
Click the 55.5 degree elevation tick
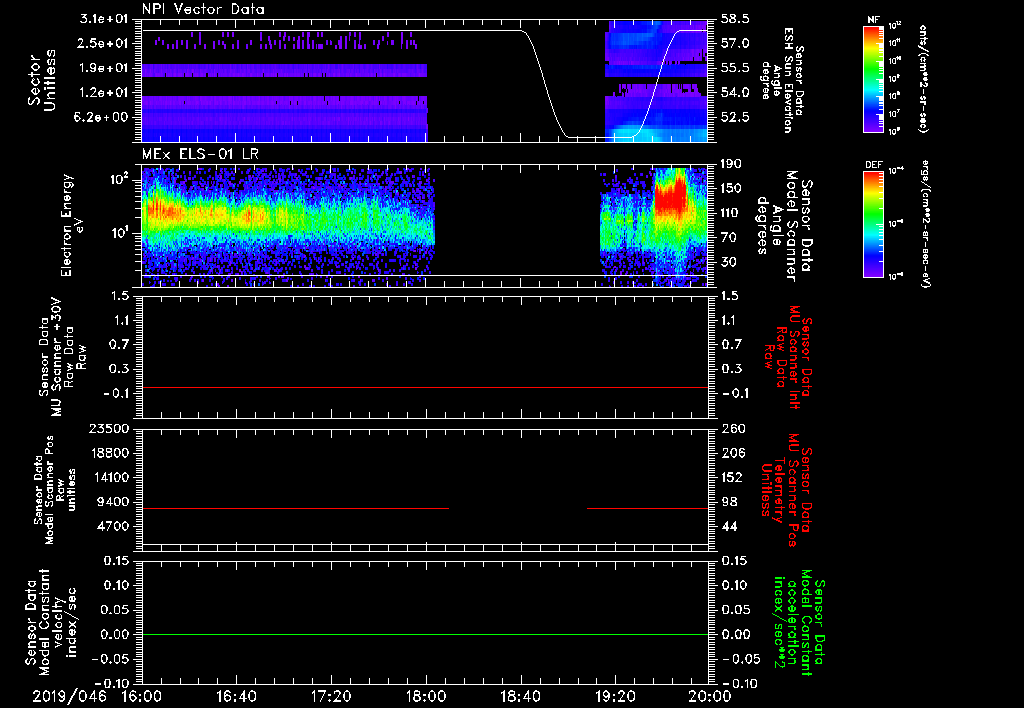735,68
